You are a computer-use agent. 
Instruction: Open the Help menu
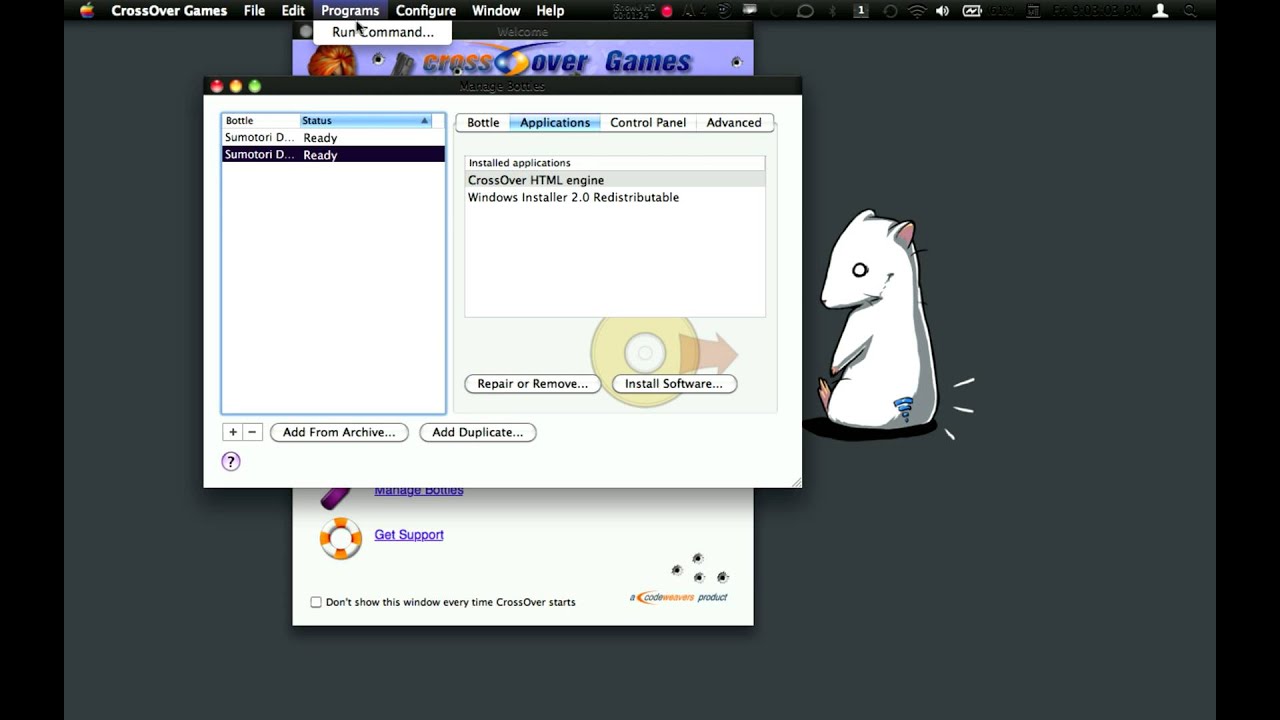550,11
